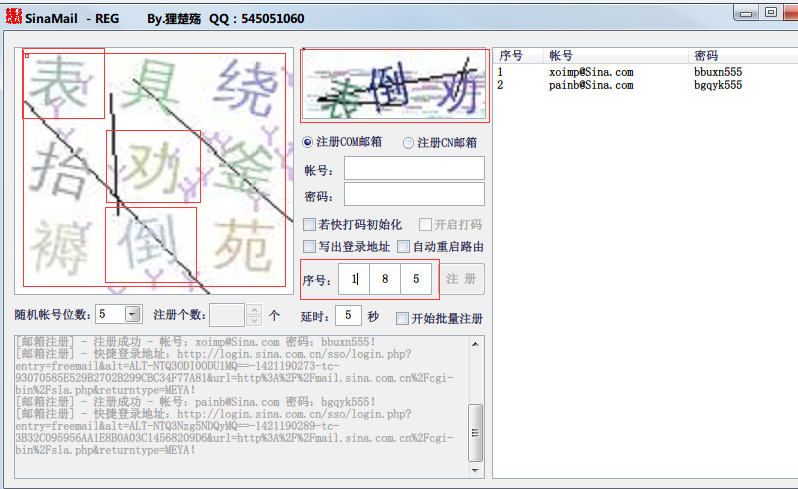Click the log scrollbar up arrow

coord(475,344)
